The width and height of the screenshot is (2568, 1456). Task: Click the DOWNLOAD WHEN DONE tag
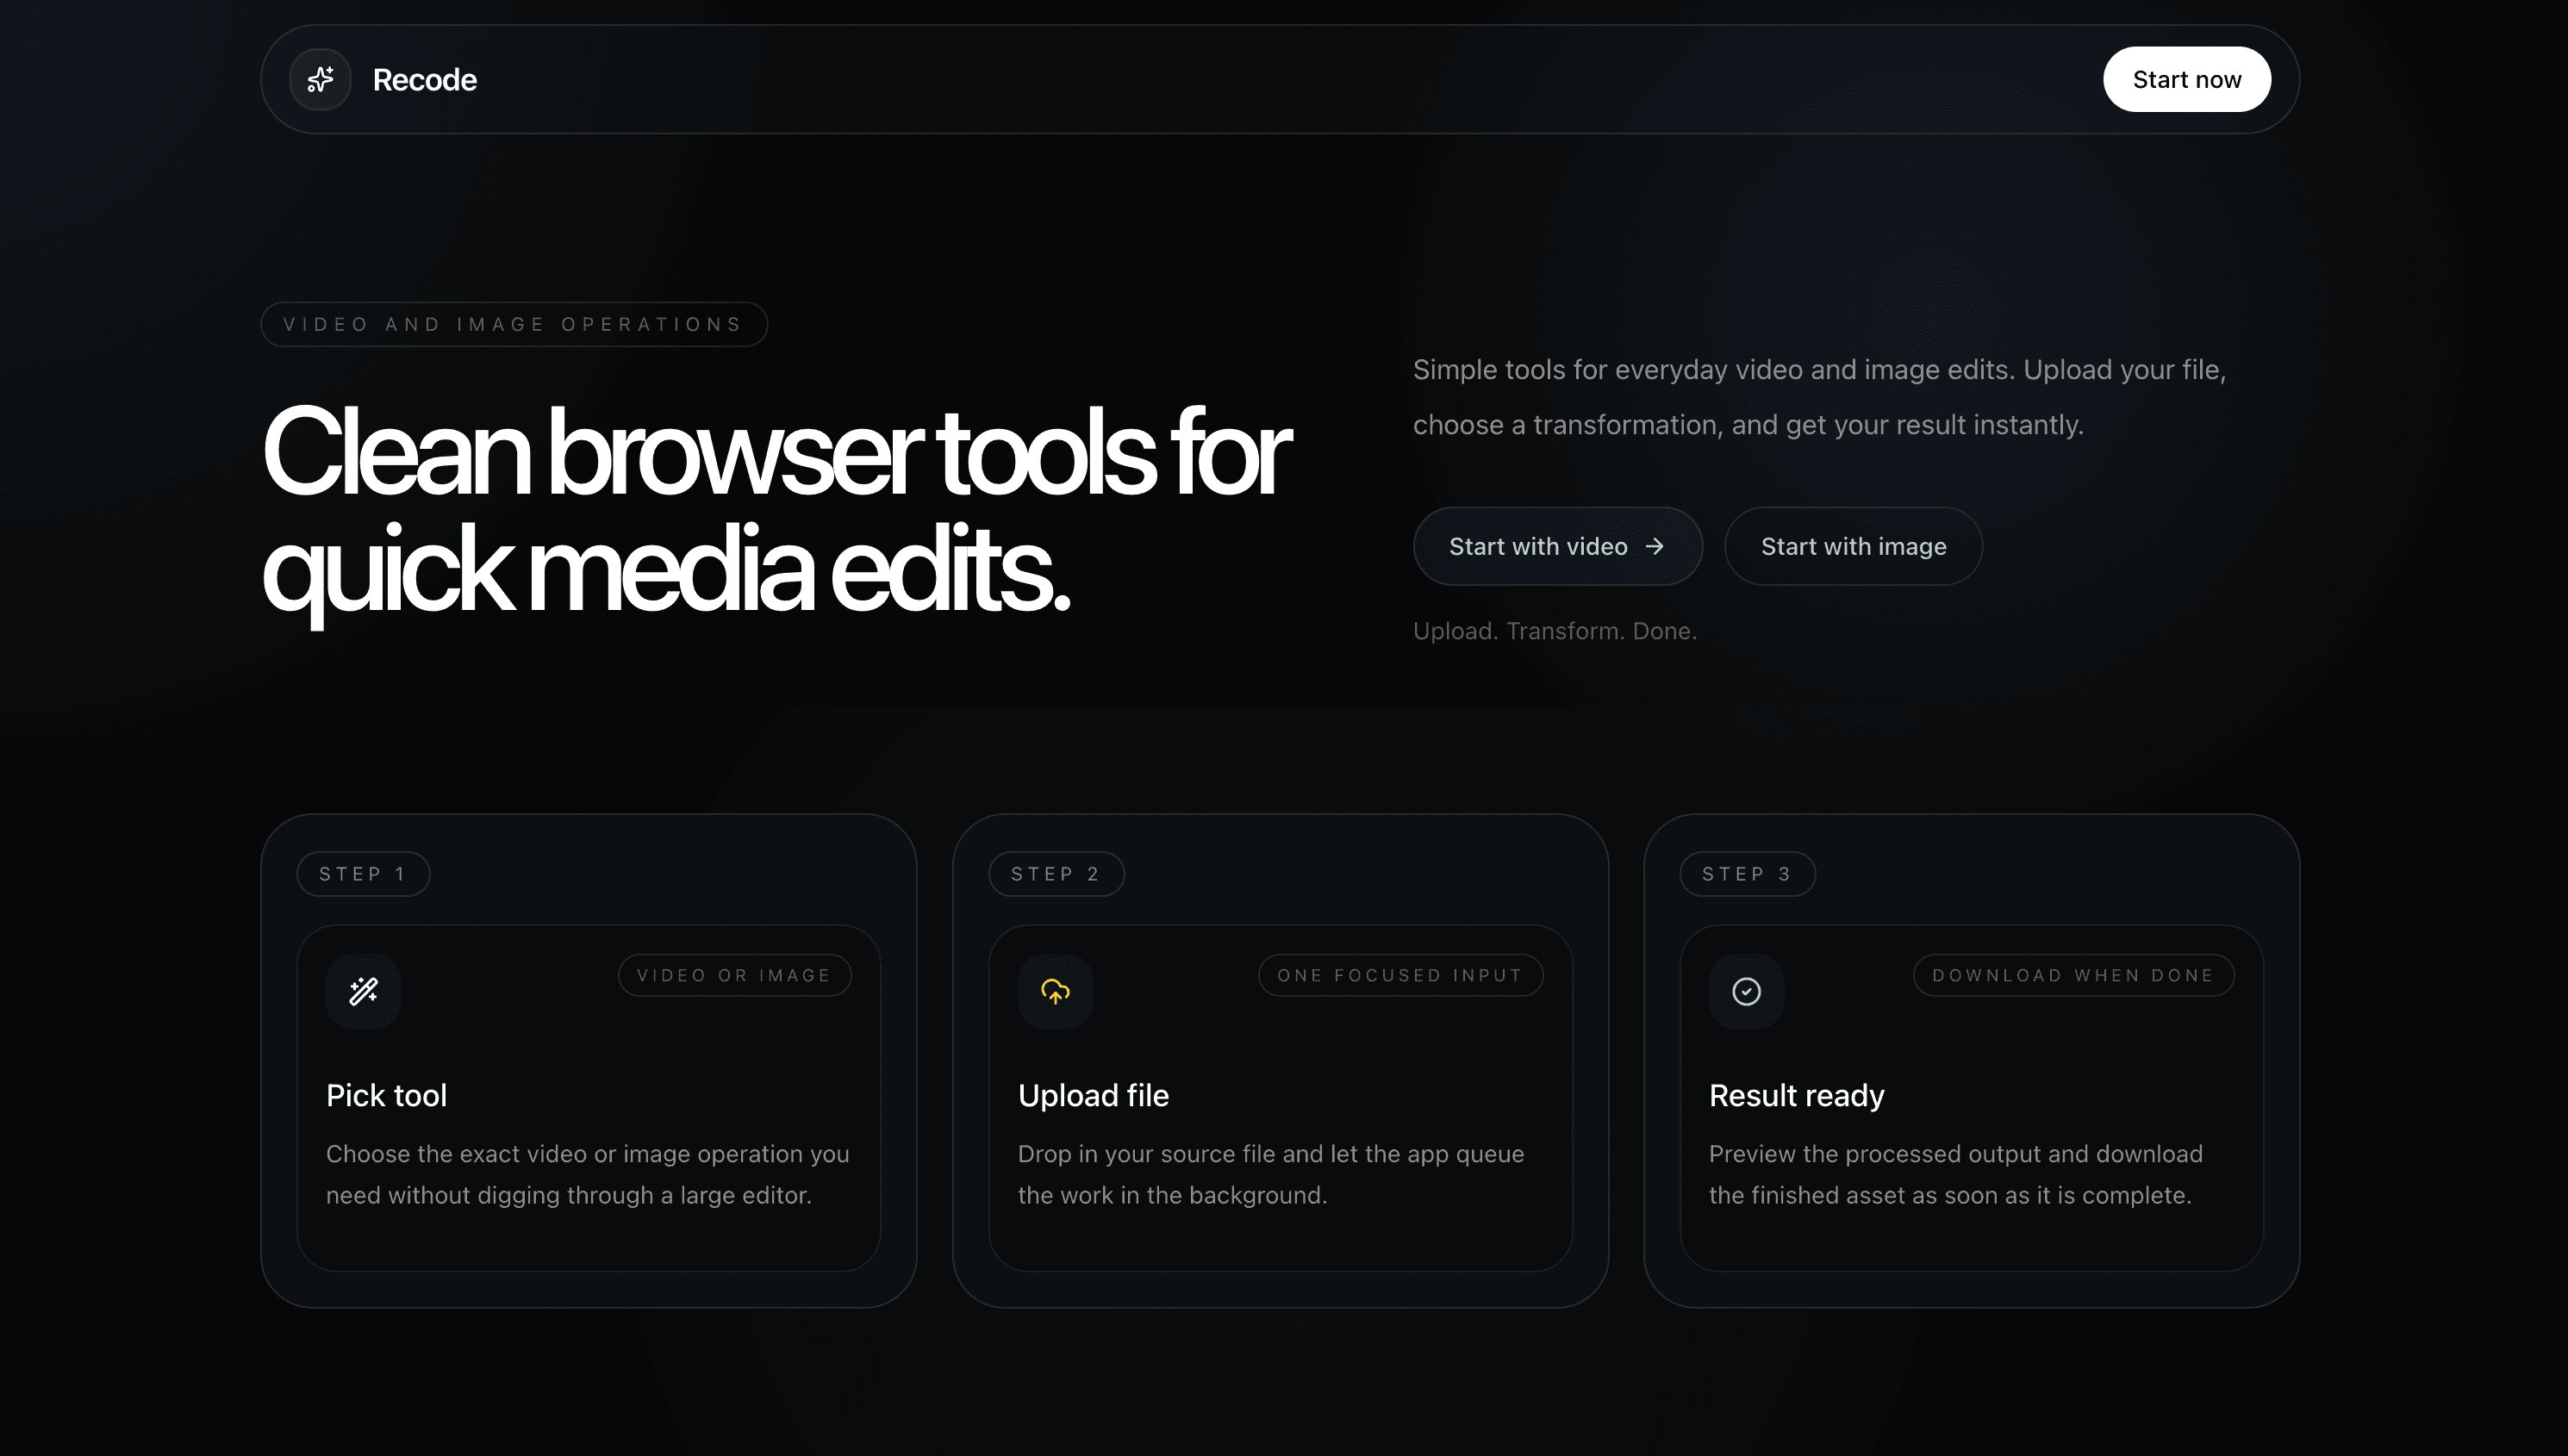pos(2073,975)
